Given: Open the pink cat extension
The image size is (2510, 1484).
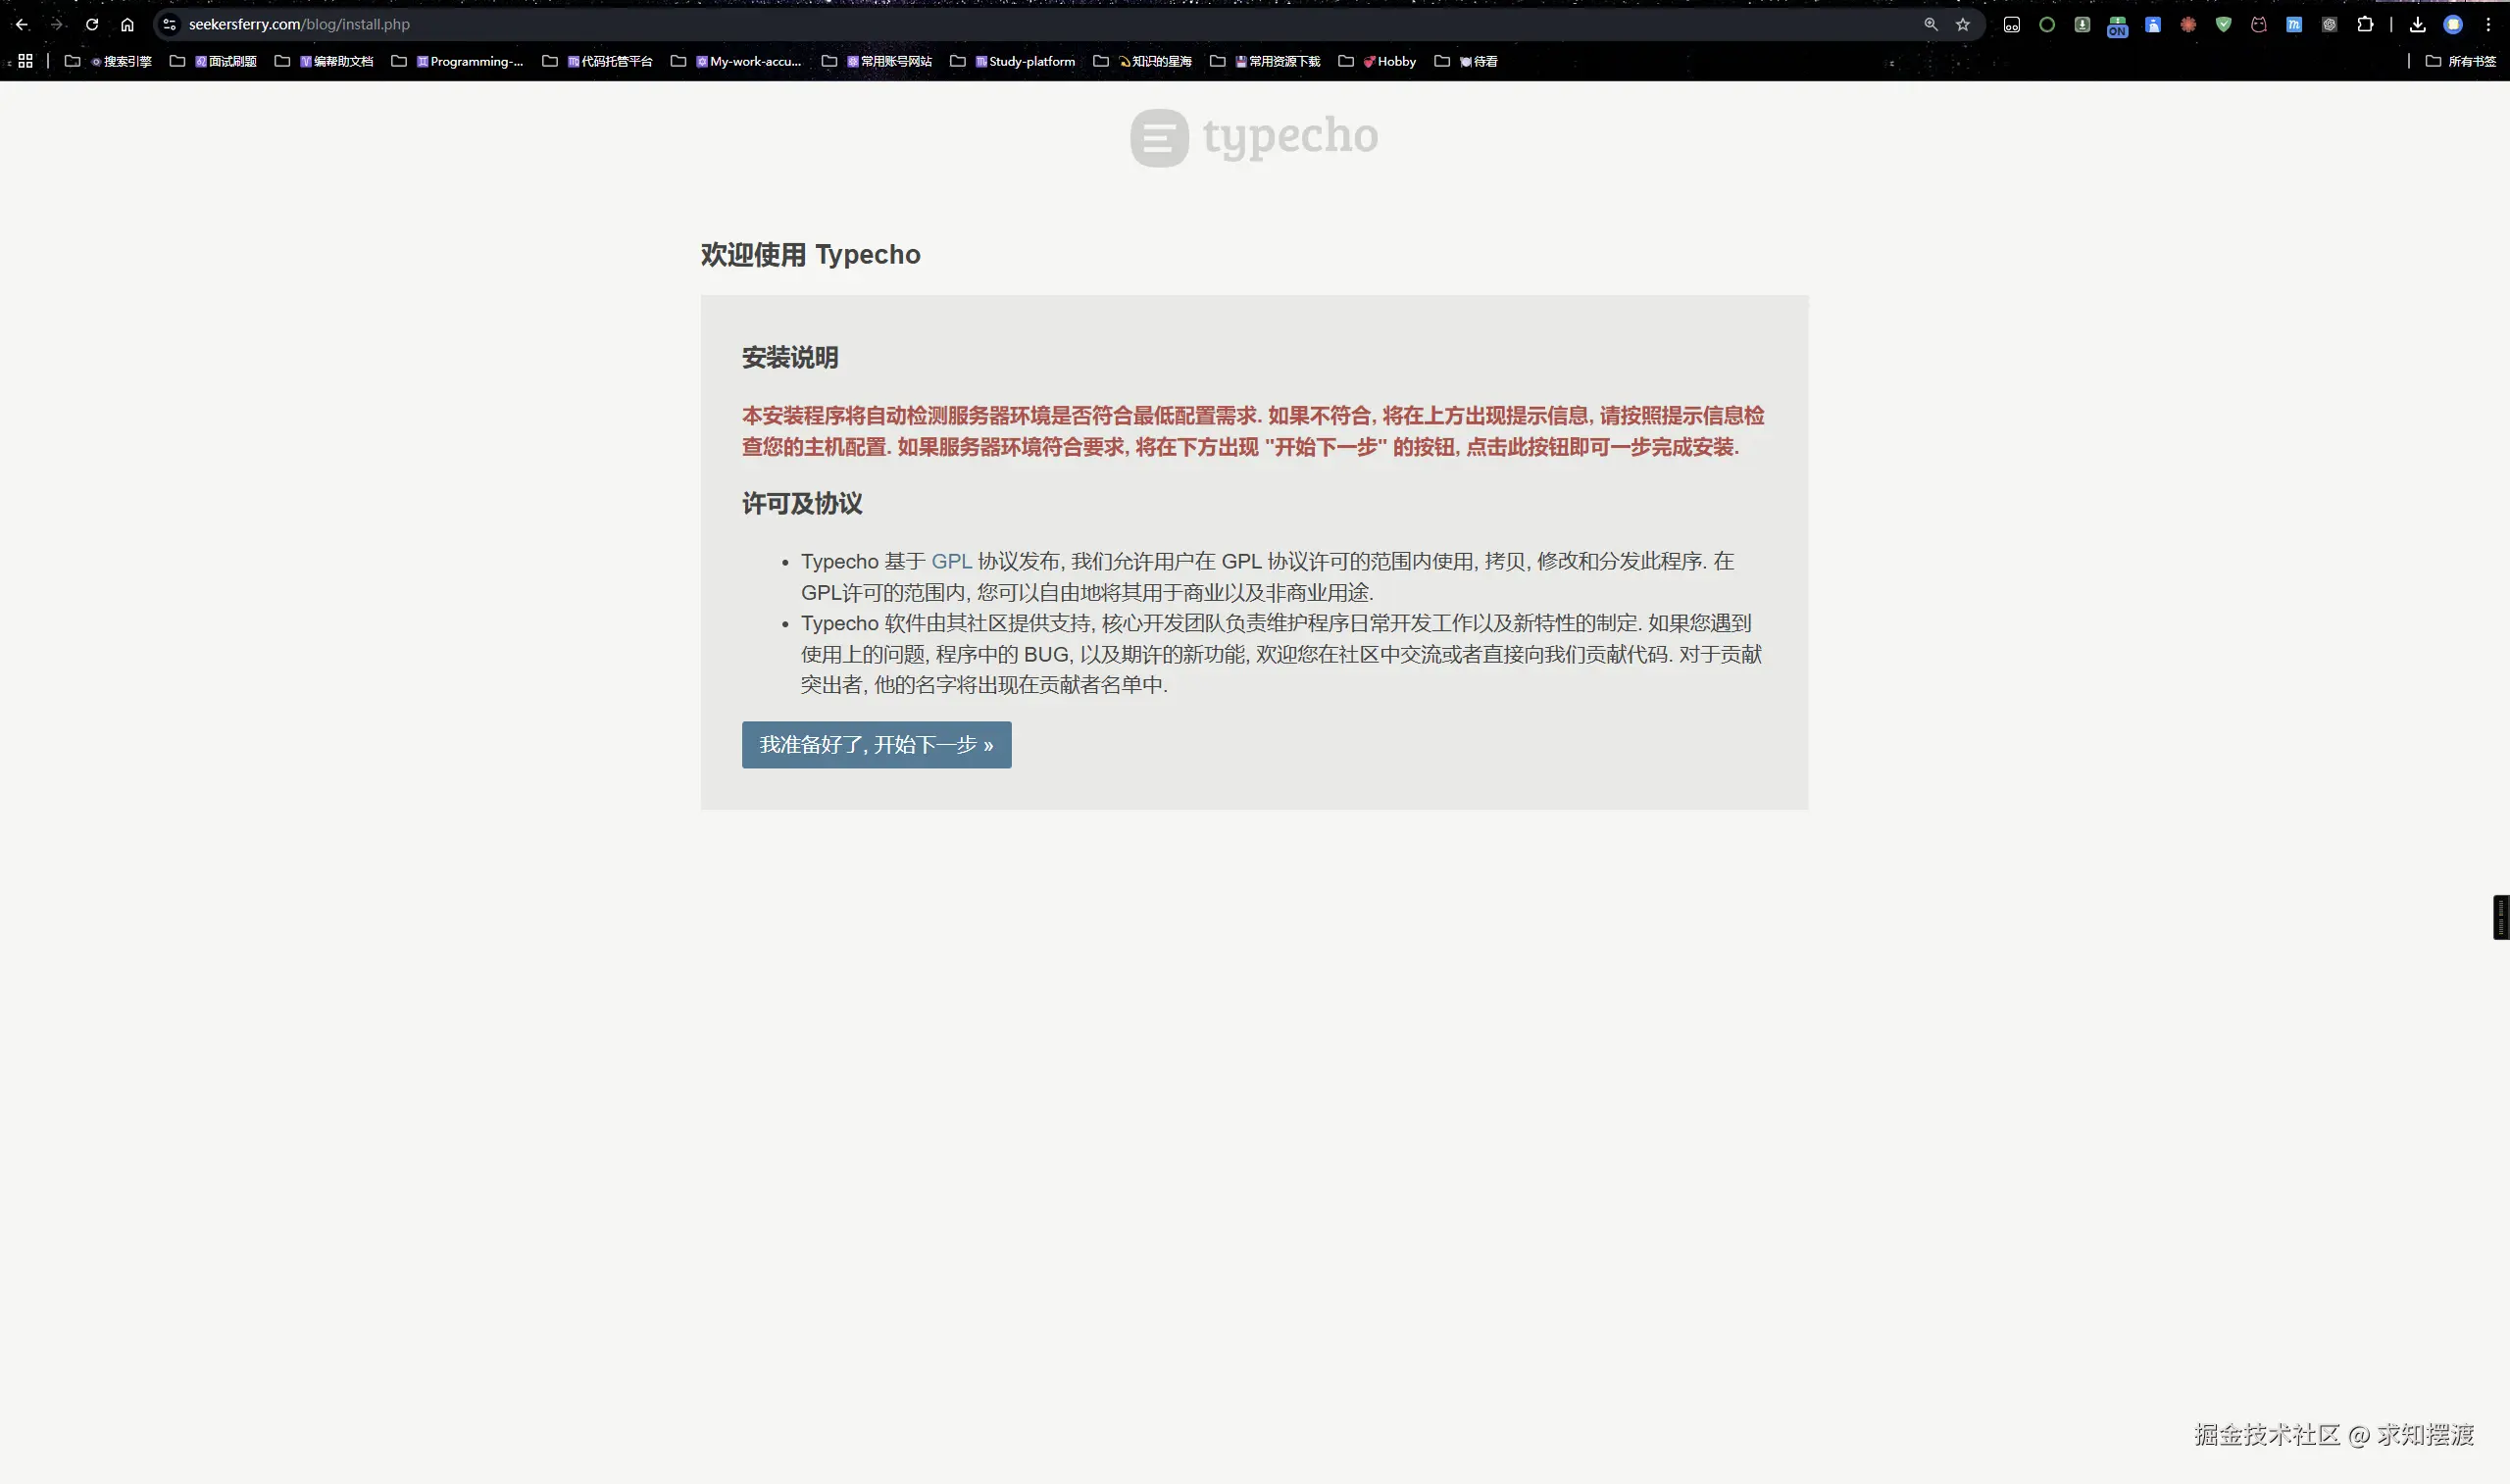Looking at the screenshot, I should [x=2259, y=24].
